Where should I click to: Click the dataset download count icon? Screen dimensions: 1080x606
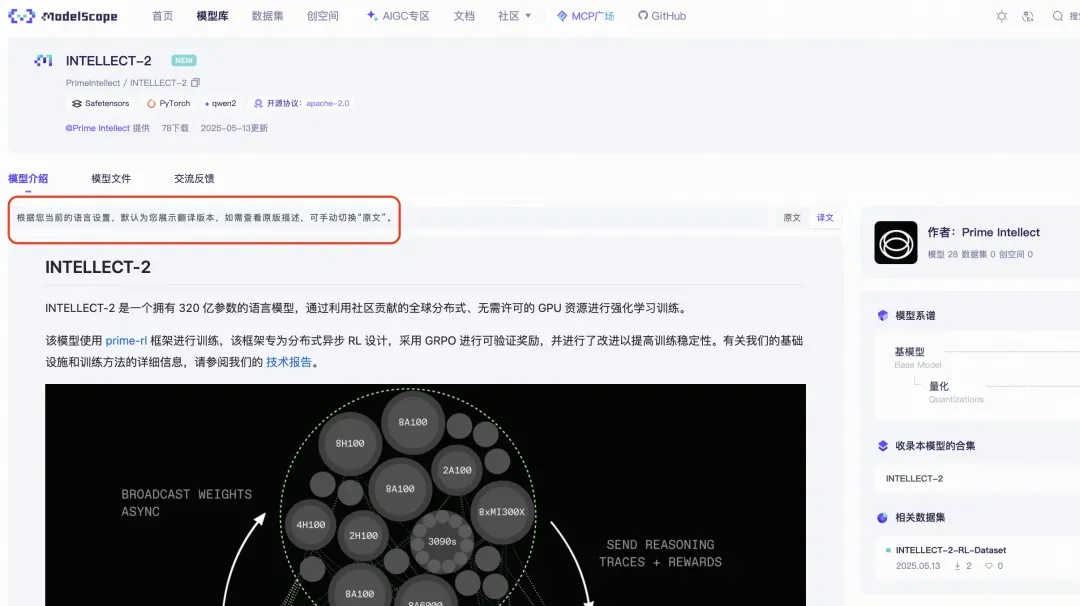(957, 566)
